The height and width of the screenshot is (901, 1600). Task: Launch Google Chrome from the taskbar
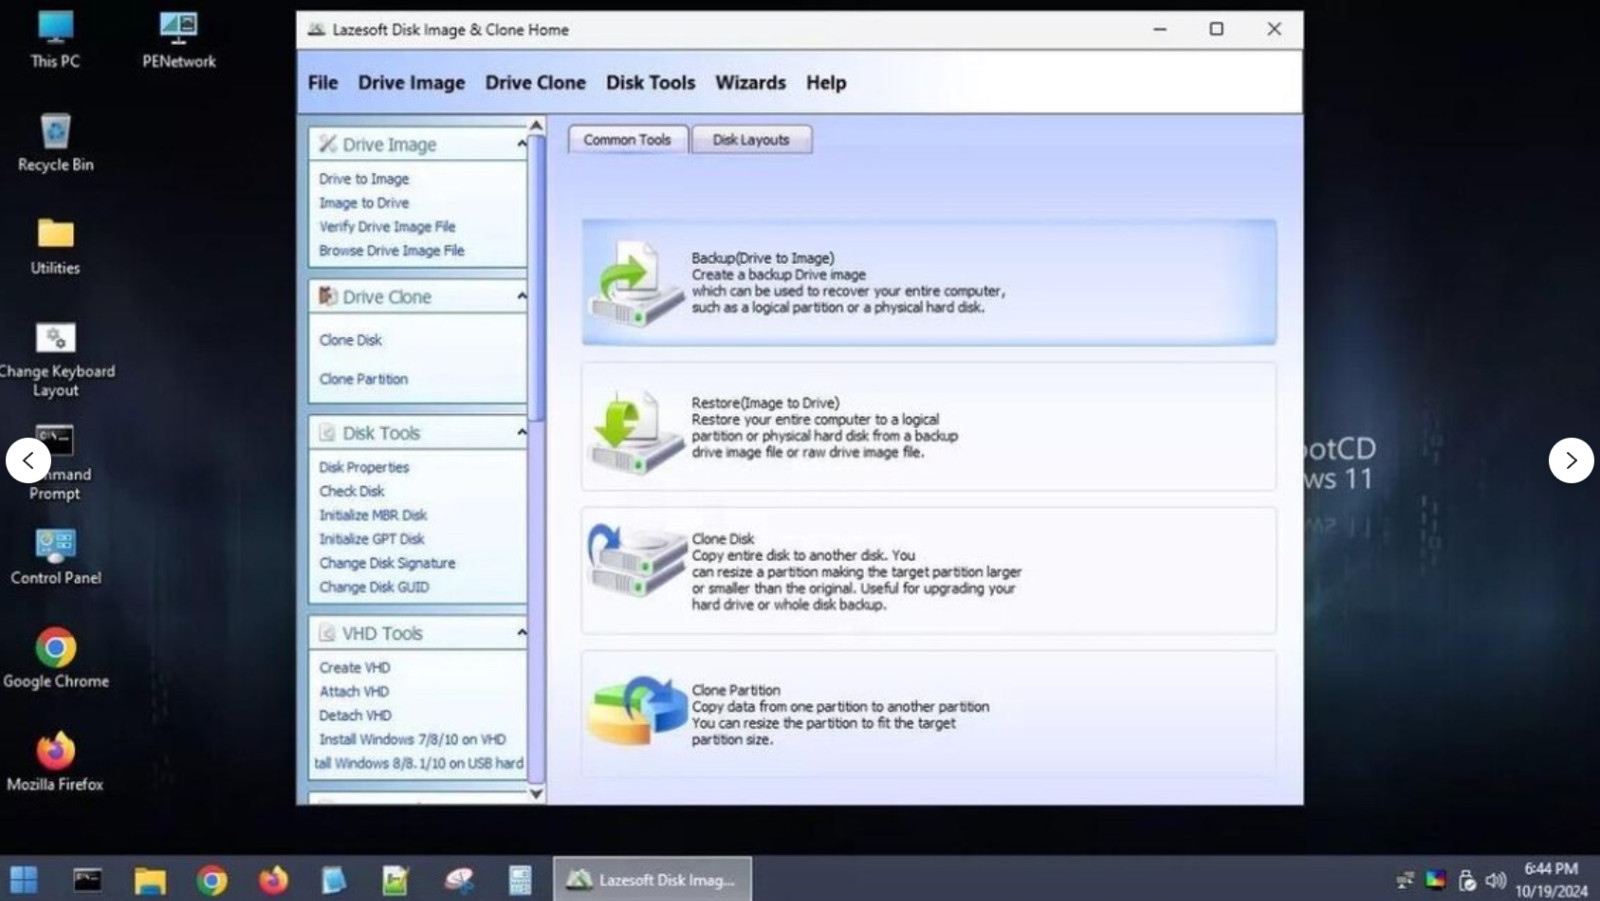pyautogui.click(x=214, y=880)
